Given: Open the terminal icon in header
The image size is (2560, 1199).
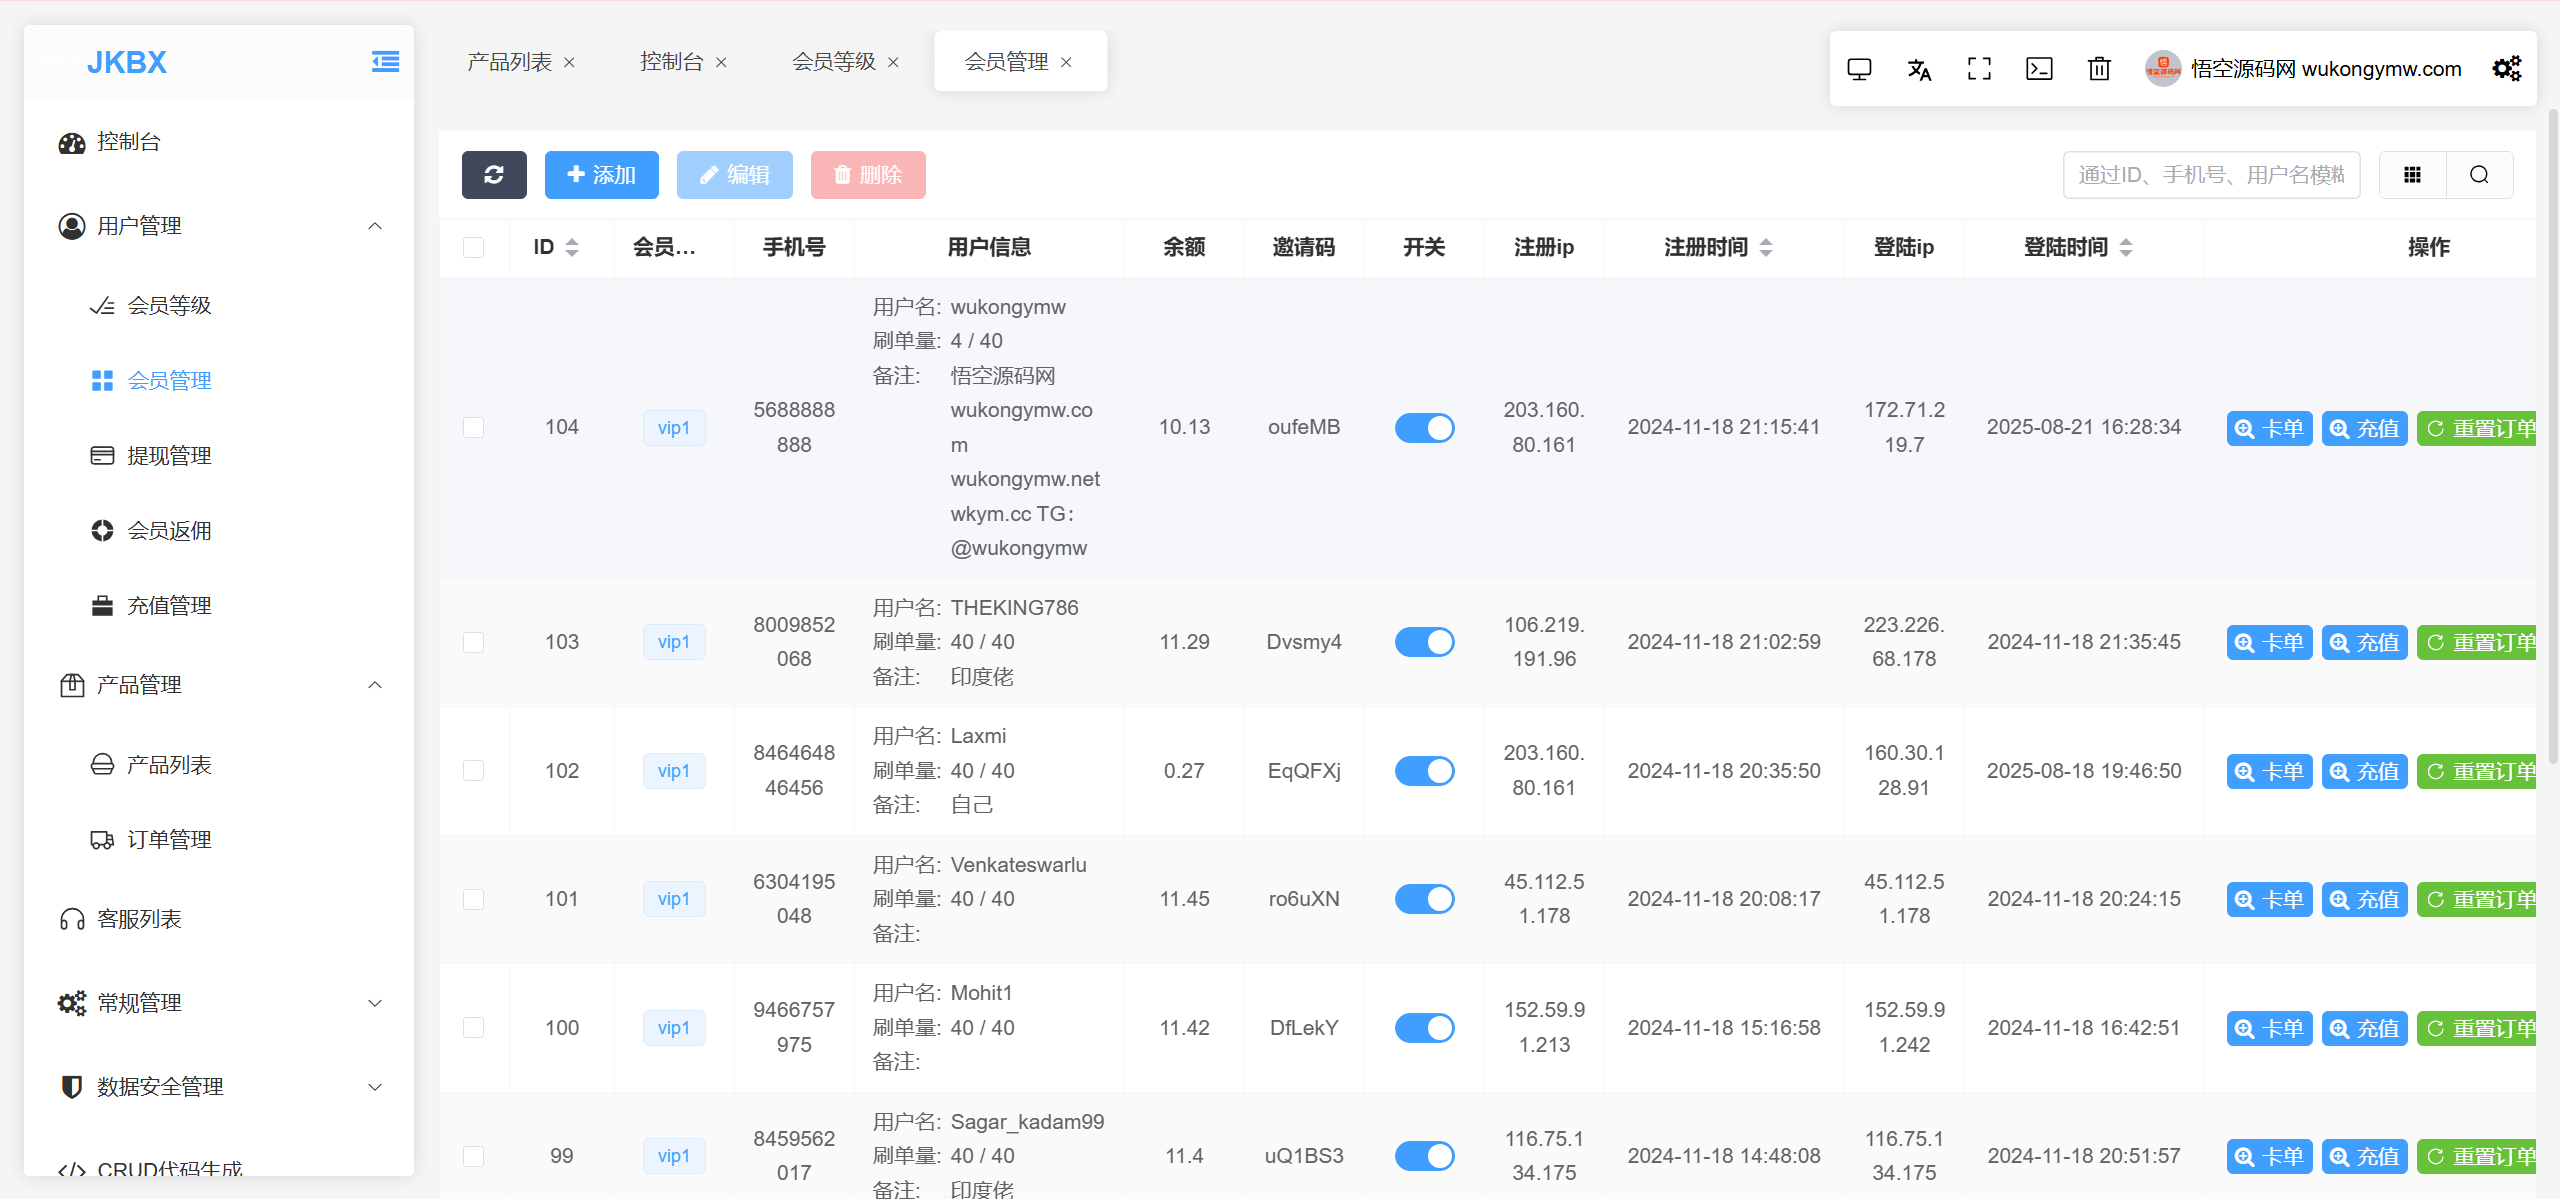Looking at the screenshot, I should (2039, 69).
